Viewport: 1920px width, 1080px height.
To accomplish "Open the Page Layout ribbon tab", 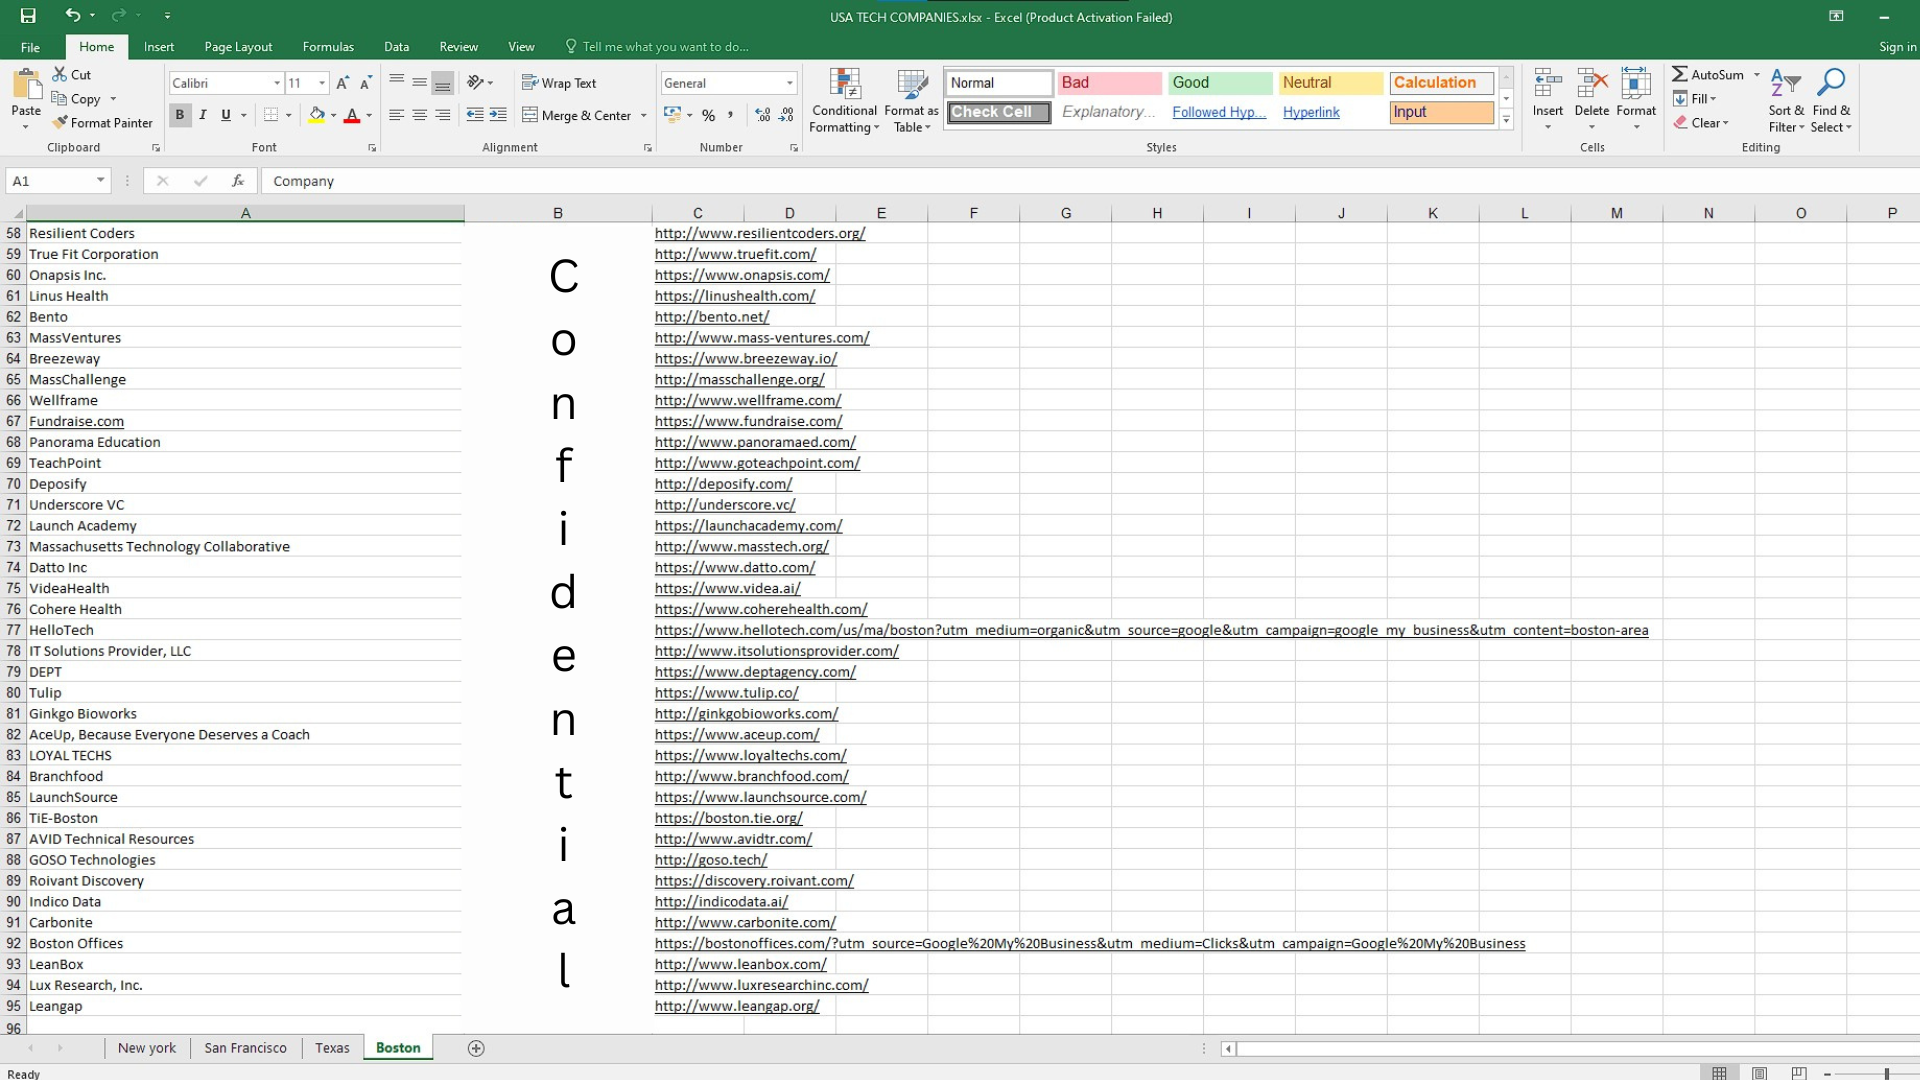I will click(238, 47).
